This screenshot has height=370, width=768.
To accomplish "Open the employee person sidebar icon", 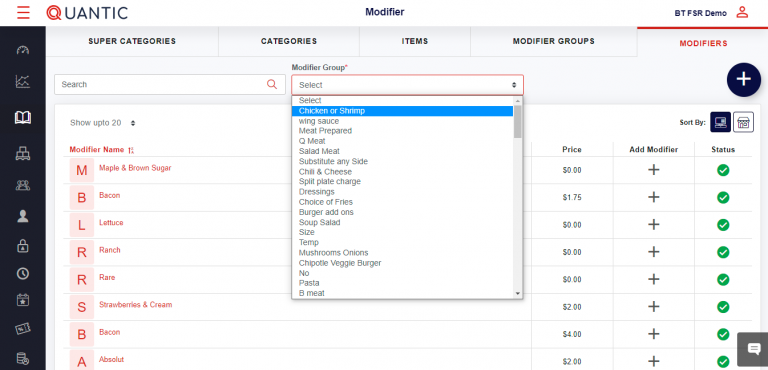I will 23,217.
